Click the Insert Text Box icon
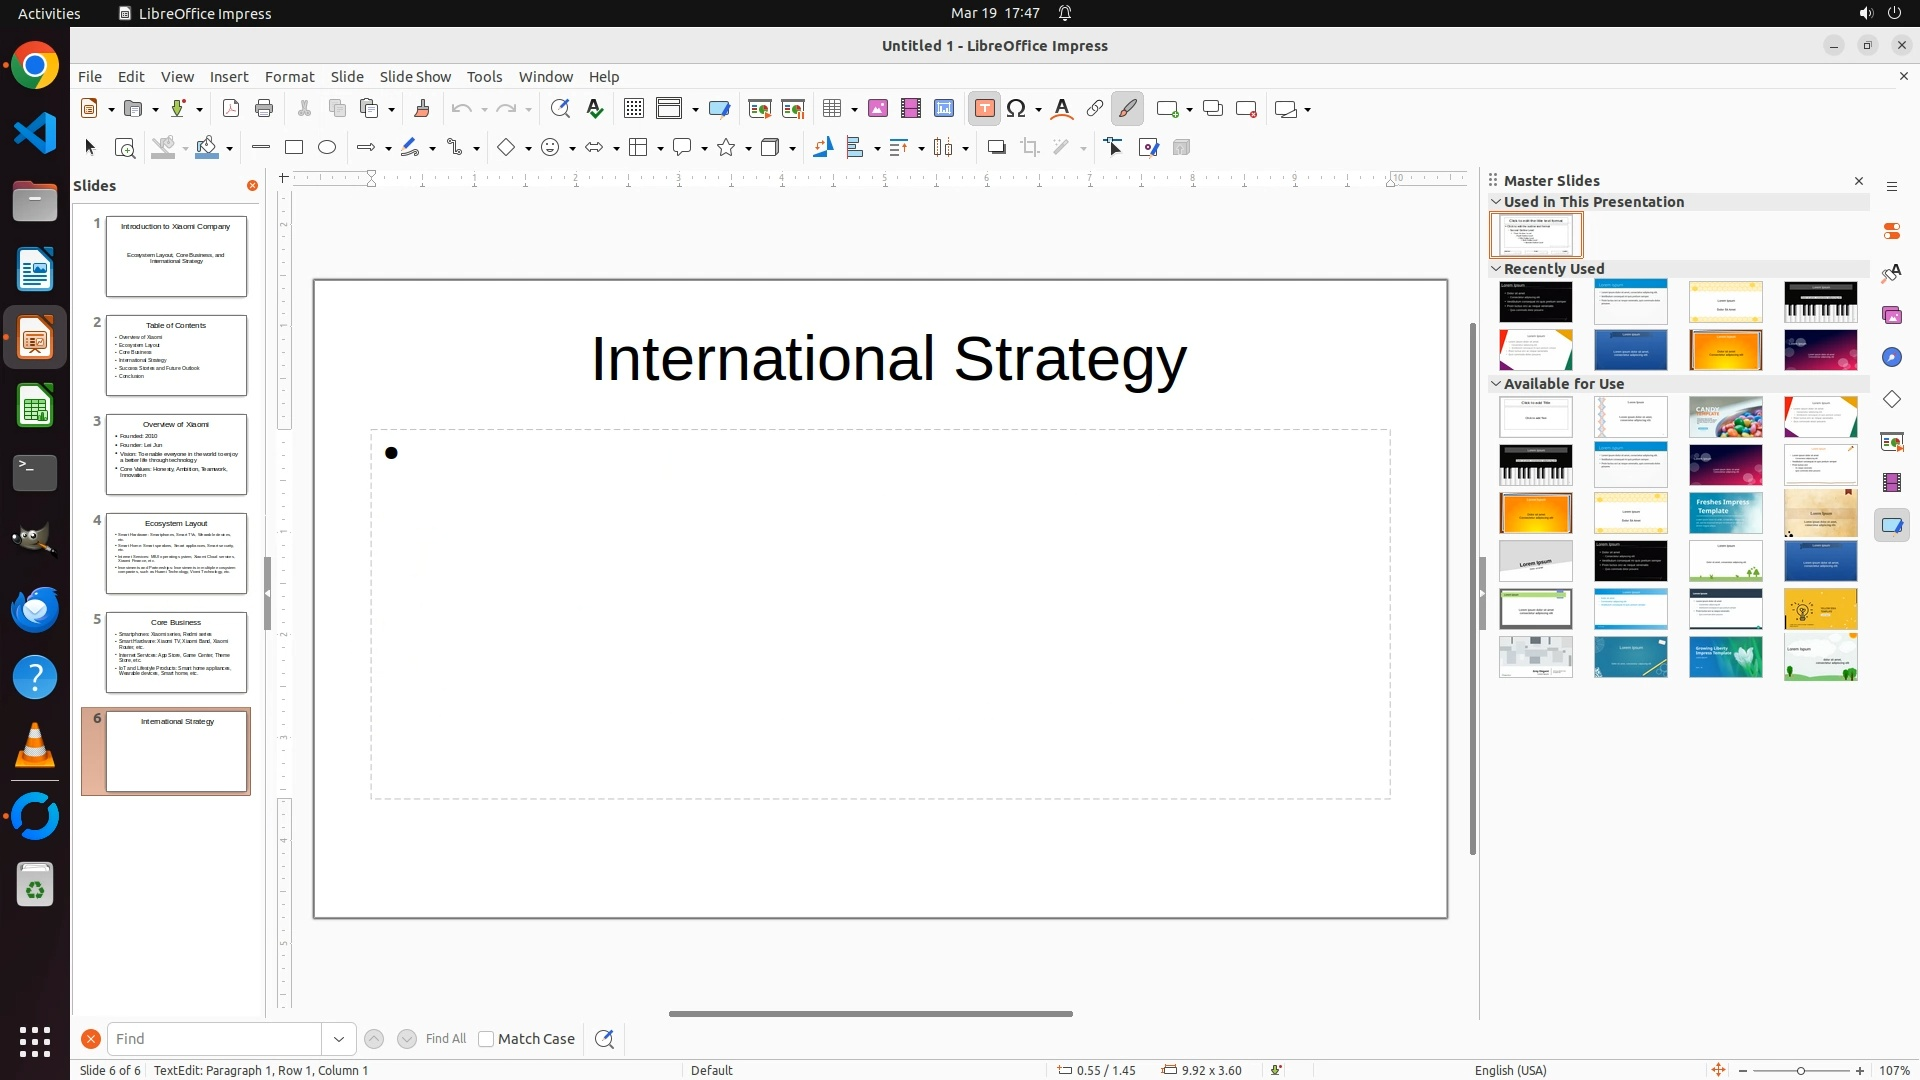Image resolution: width=1920 pixels, height=1080 pixels. click(984, 109)
